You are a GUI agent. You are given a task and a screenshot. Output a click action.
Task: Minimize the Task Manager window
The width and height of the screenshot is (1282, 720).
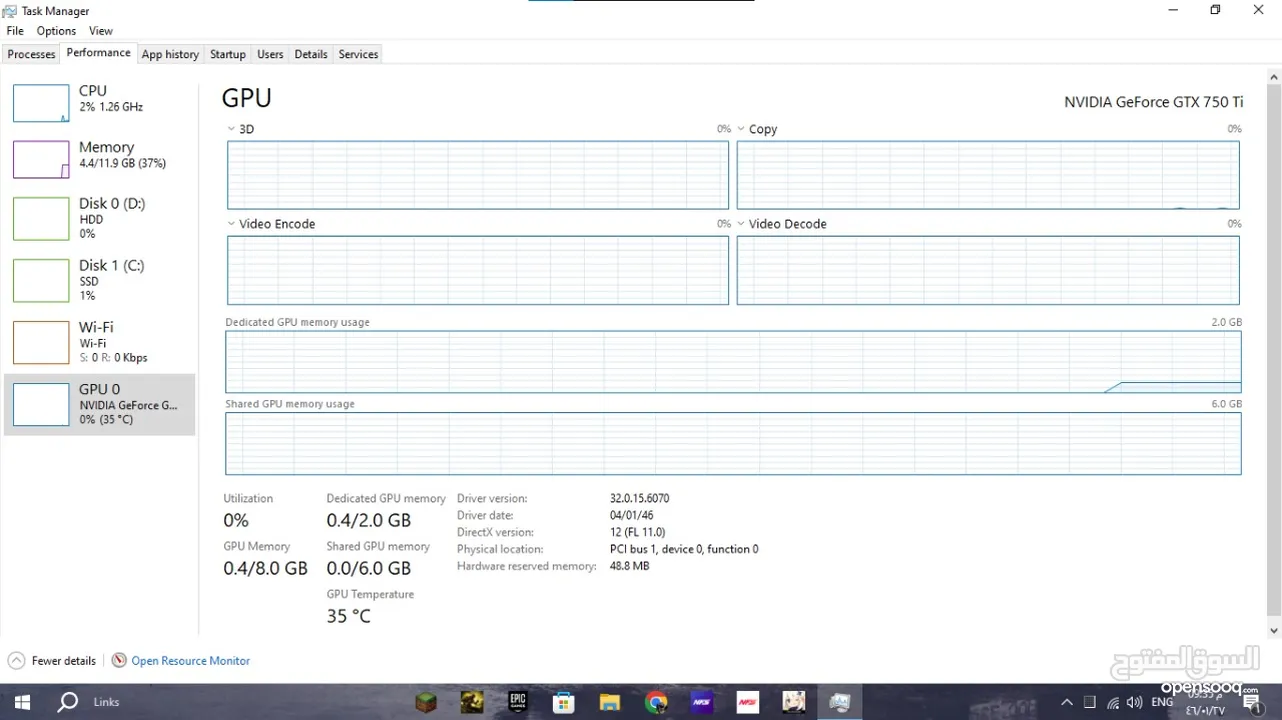pyautogui.click(x=1172, y=10)
